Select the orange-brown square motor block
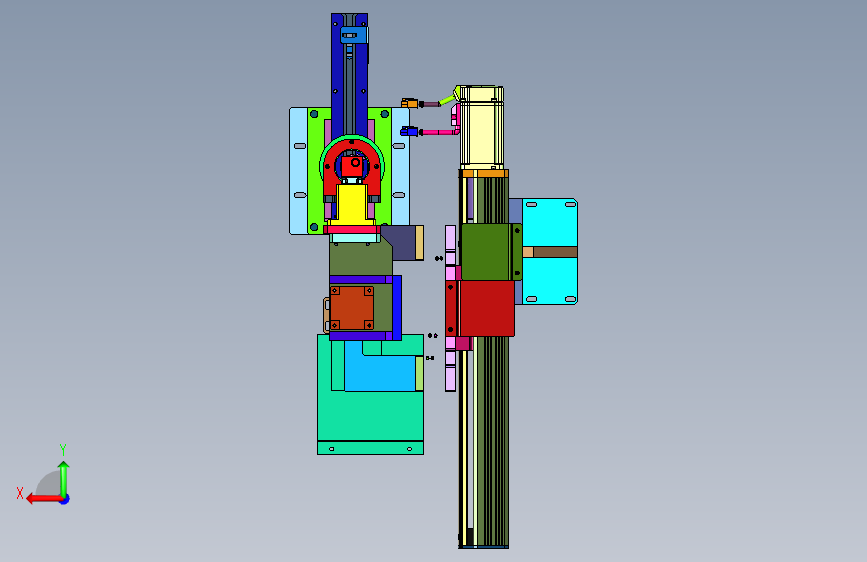The height and width of the screenshot is (562, 867). point(352,308)
